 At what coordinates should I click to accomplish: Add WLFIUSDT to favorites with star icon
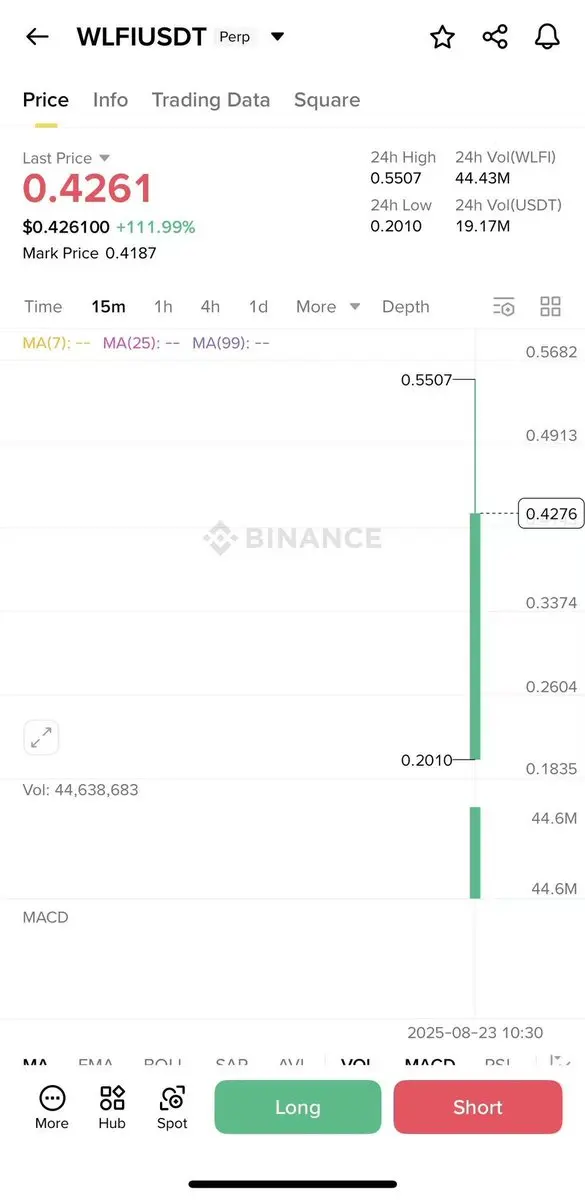[442, 37]
